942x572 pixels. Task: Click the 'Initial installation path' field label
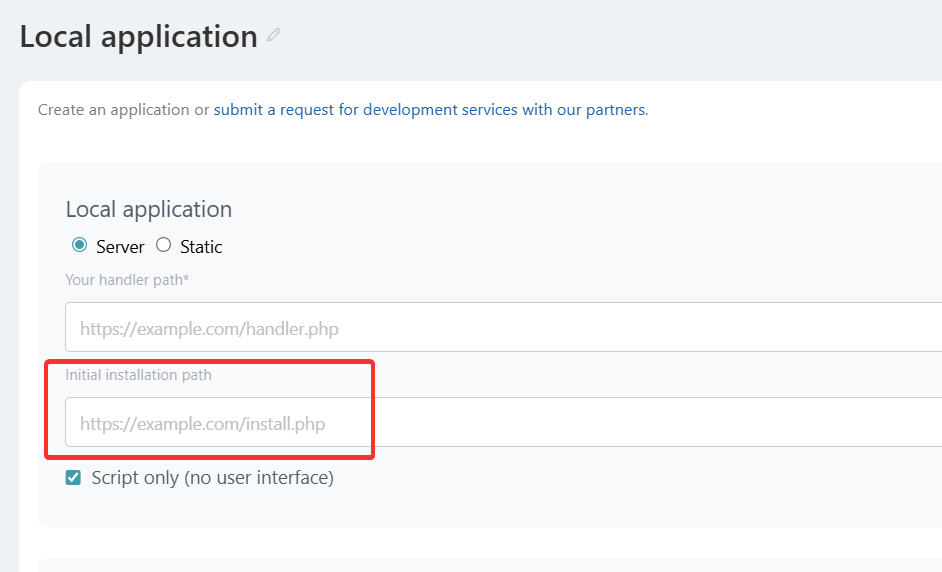(x=138, y=375)
